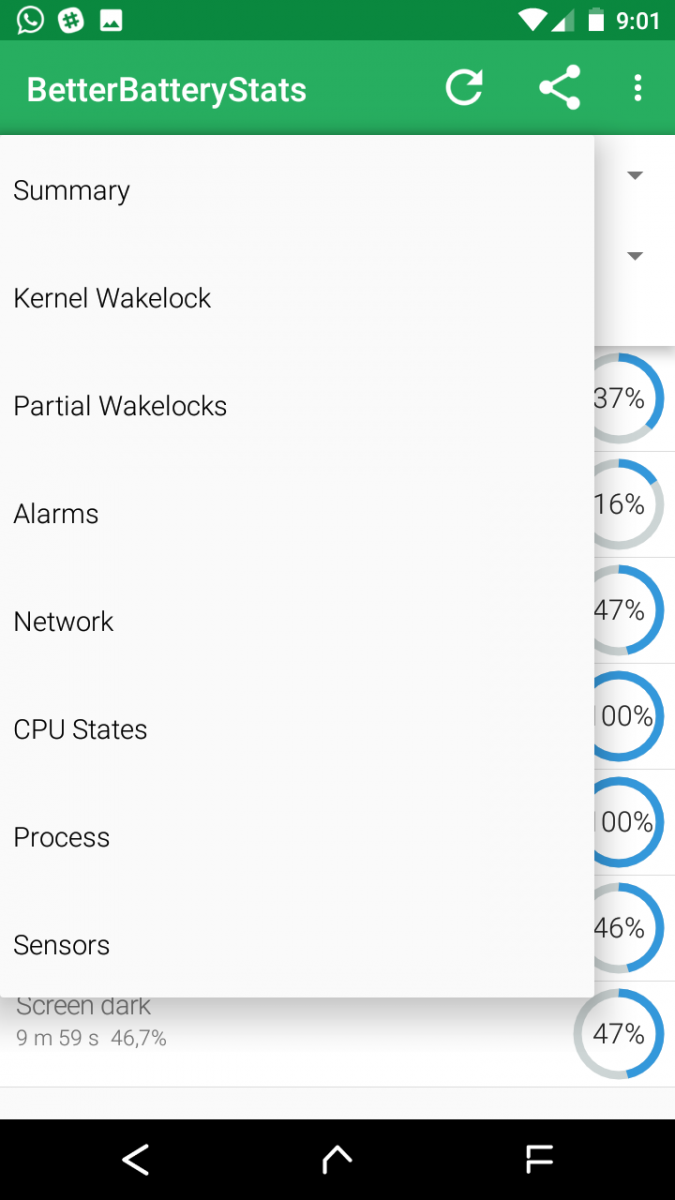This screenshot has width=675, height=1200.
Task: Choose Partial Wakelocks view
Action: point(120,406)
